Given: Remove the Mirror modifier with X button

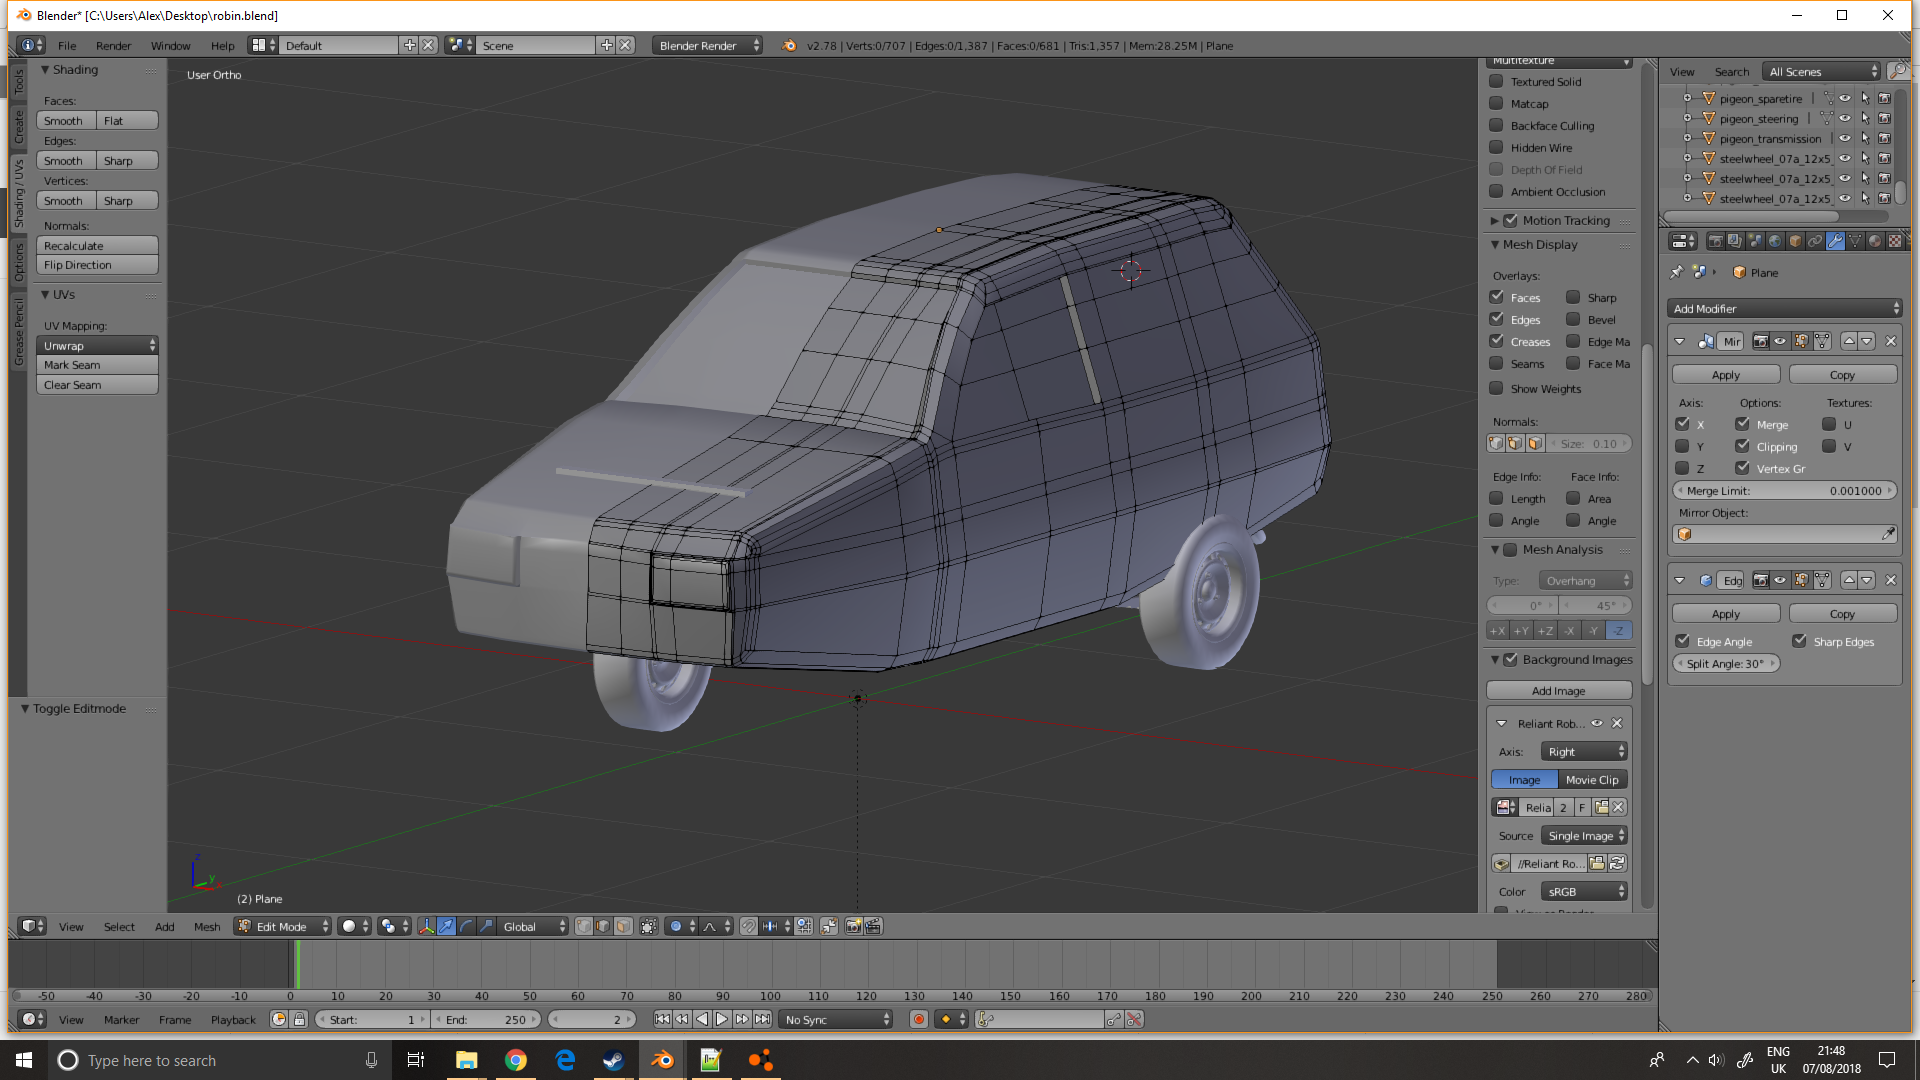Looking at the screenshot, I should pyautogui.click(x=1891, y=341).
